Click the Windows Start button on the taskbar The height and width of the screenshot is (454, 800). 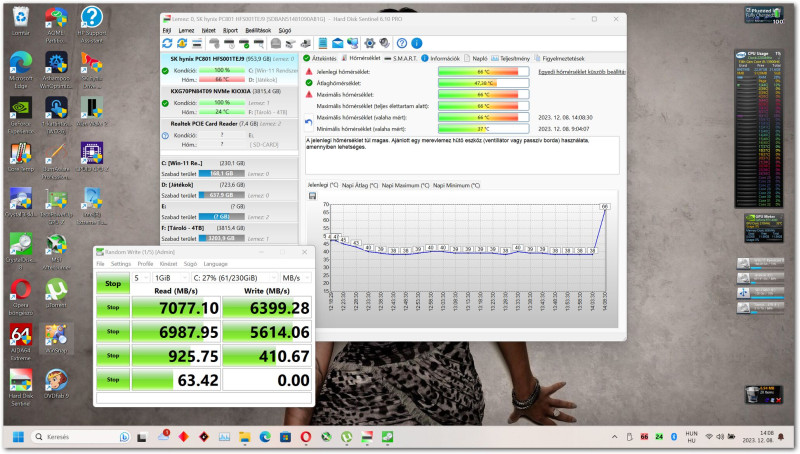[x=18, y=437]
